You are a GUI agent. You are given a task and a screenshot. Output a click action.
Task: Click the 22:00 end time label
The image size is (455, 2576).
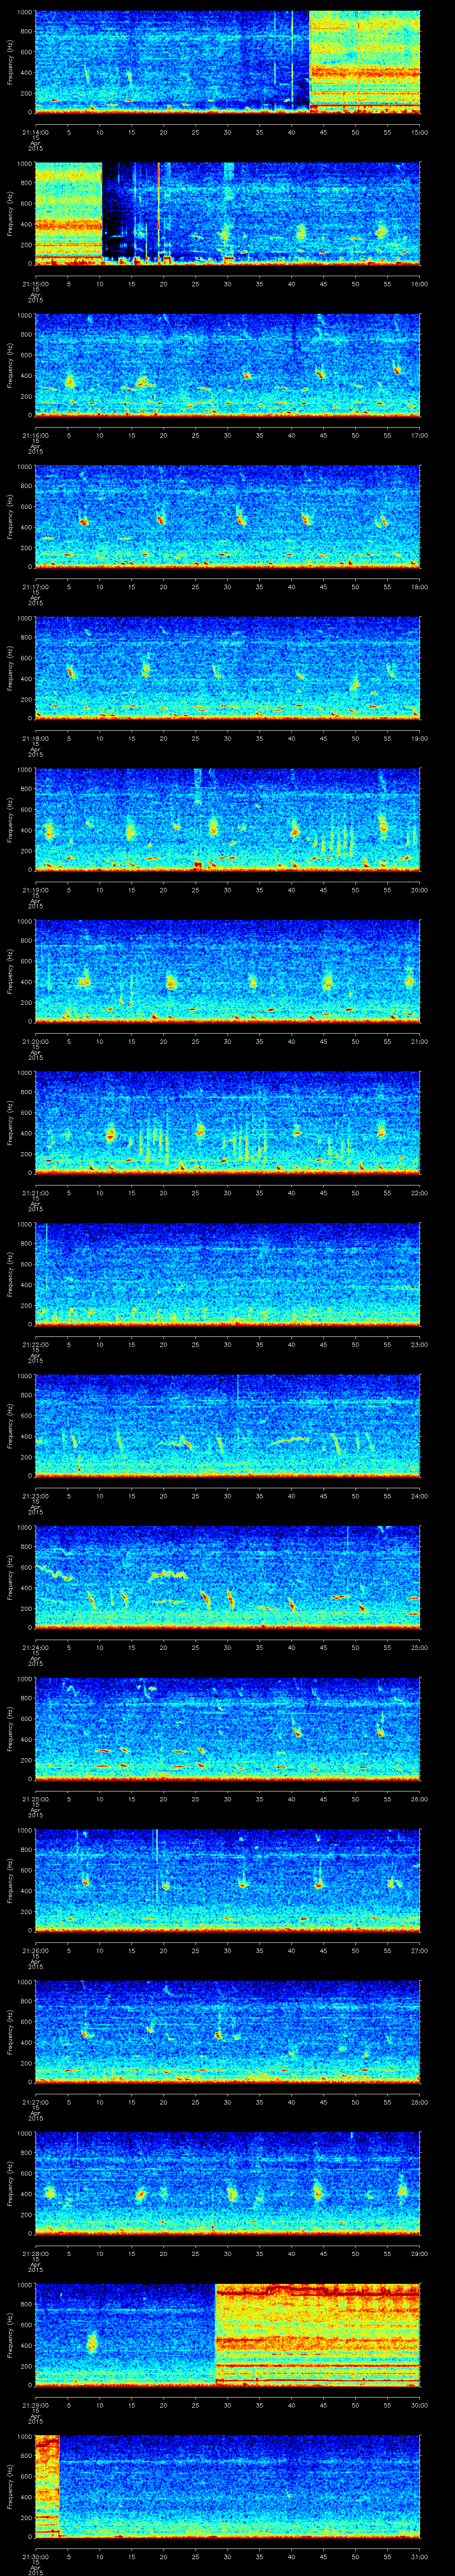coord(420,1192)
